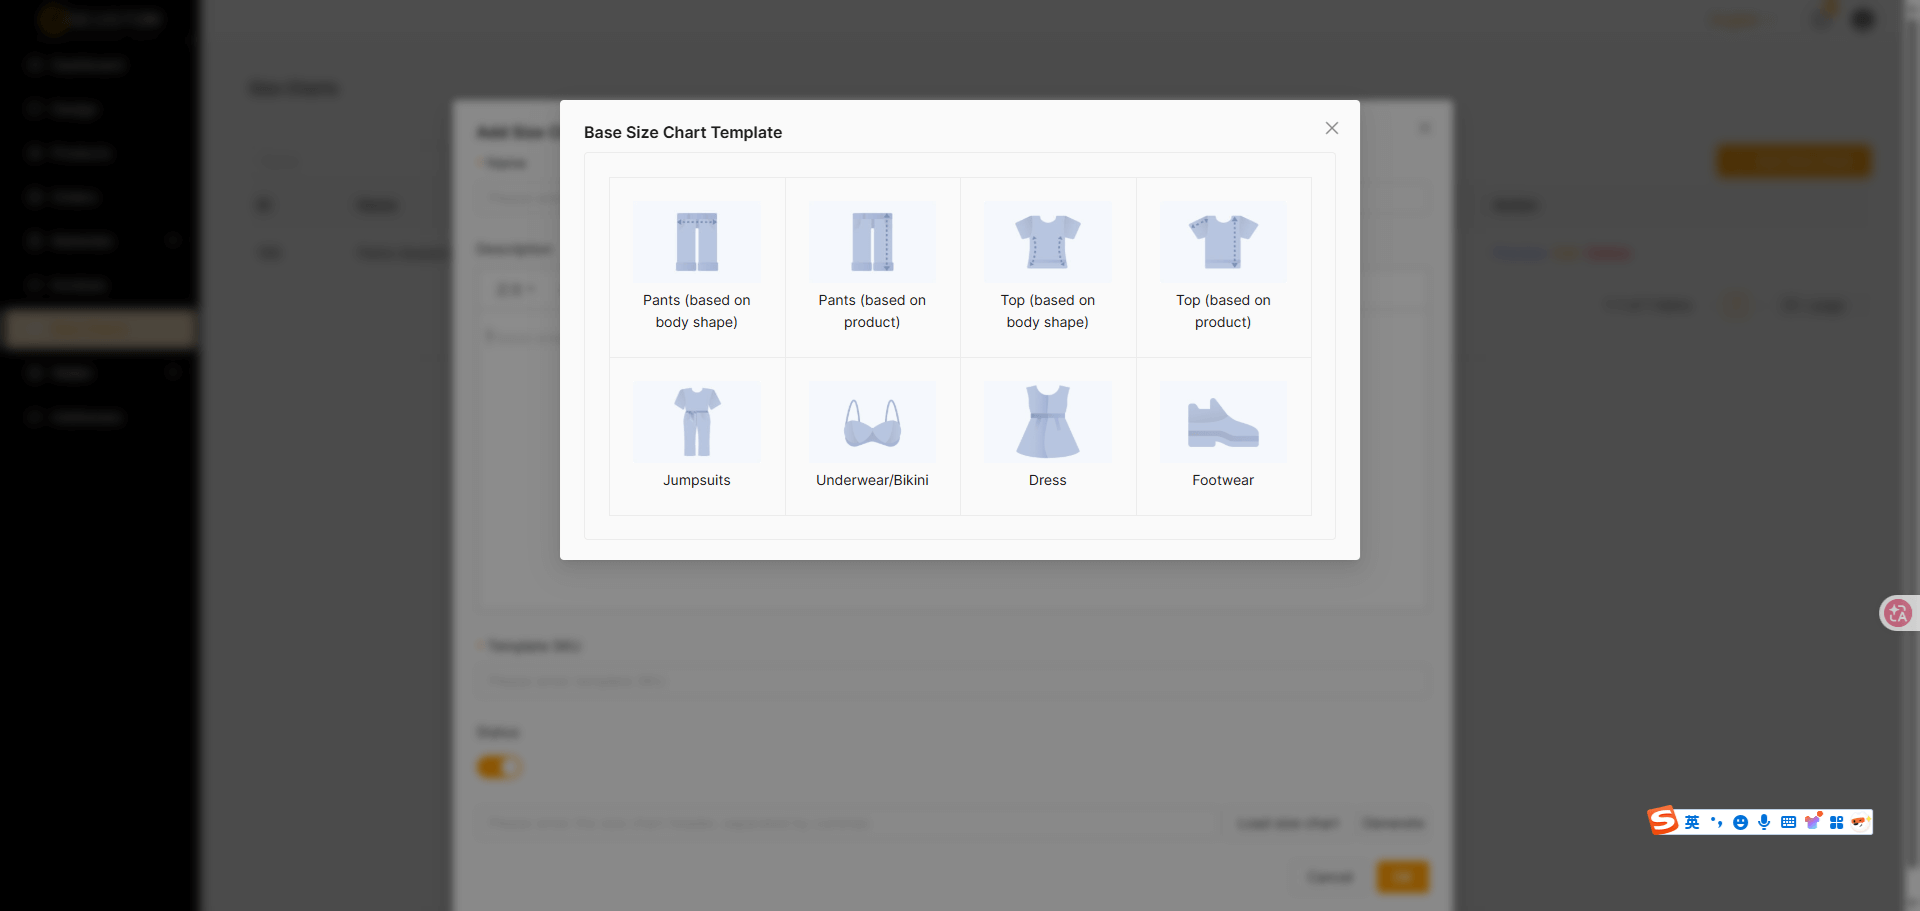Toggle the orange Status switch

[x=499, y=767]
